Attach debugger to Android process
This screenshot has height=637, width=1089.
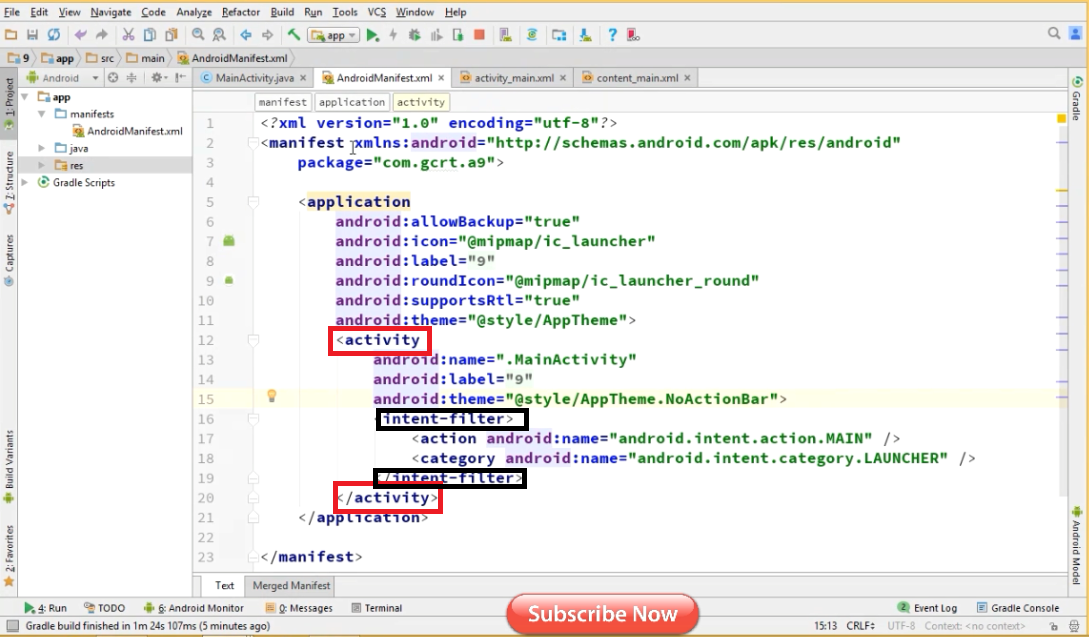coord(458,35)
